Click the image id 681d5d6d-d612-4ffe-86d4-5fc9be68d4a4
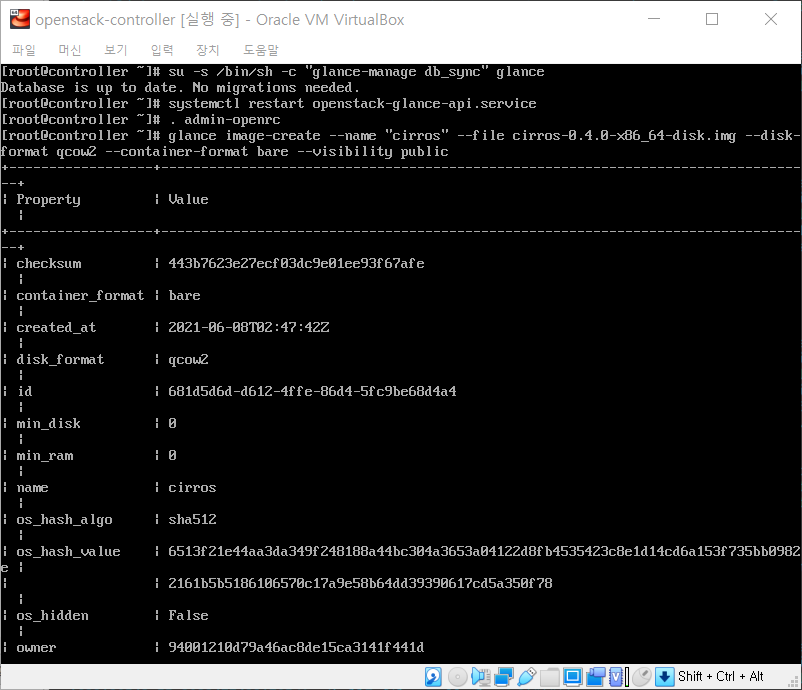Screen dimensions: 802x690 point(312,391)
